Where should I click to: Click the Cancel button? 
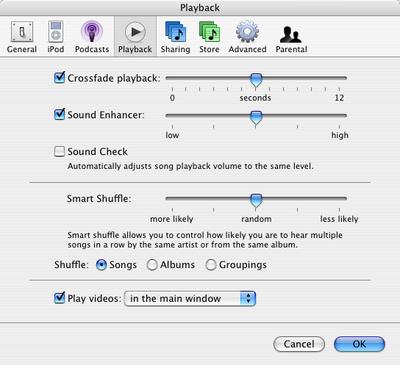click(299, 344)
